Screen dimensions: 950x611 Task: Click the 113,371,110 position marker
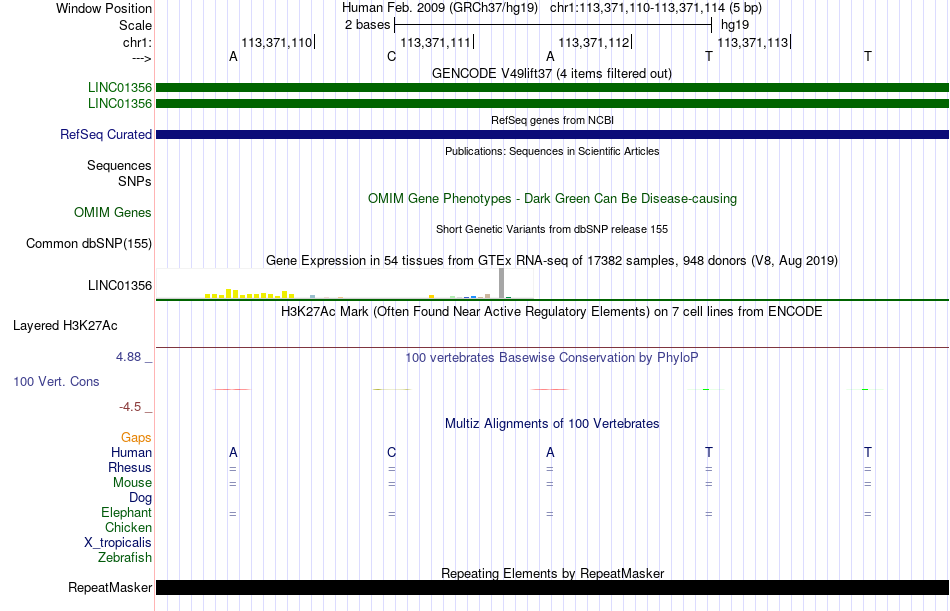tap(277, 42)
